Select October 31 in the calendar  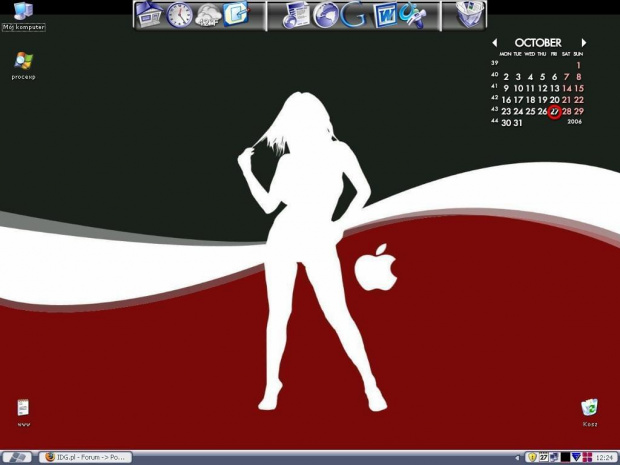click(518, 123)
